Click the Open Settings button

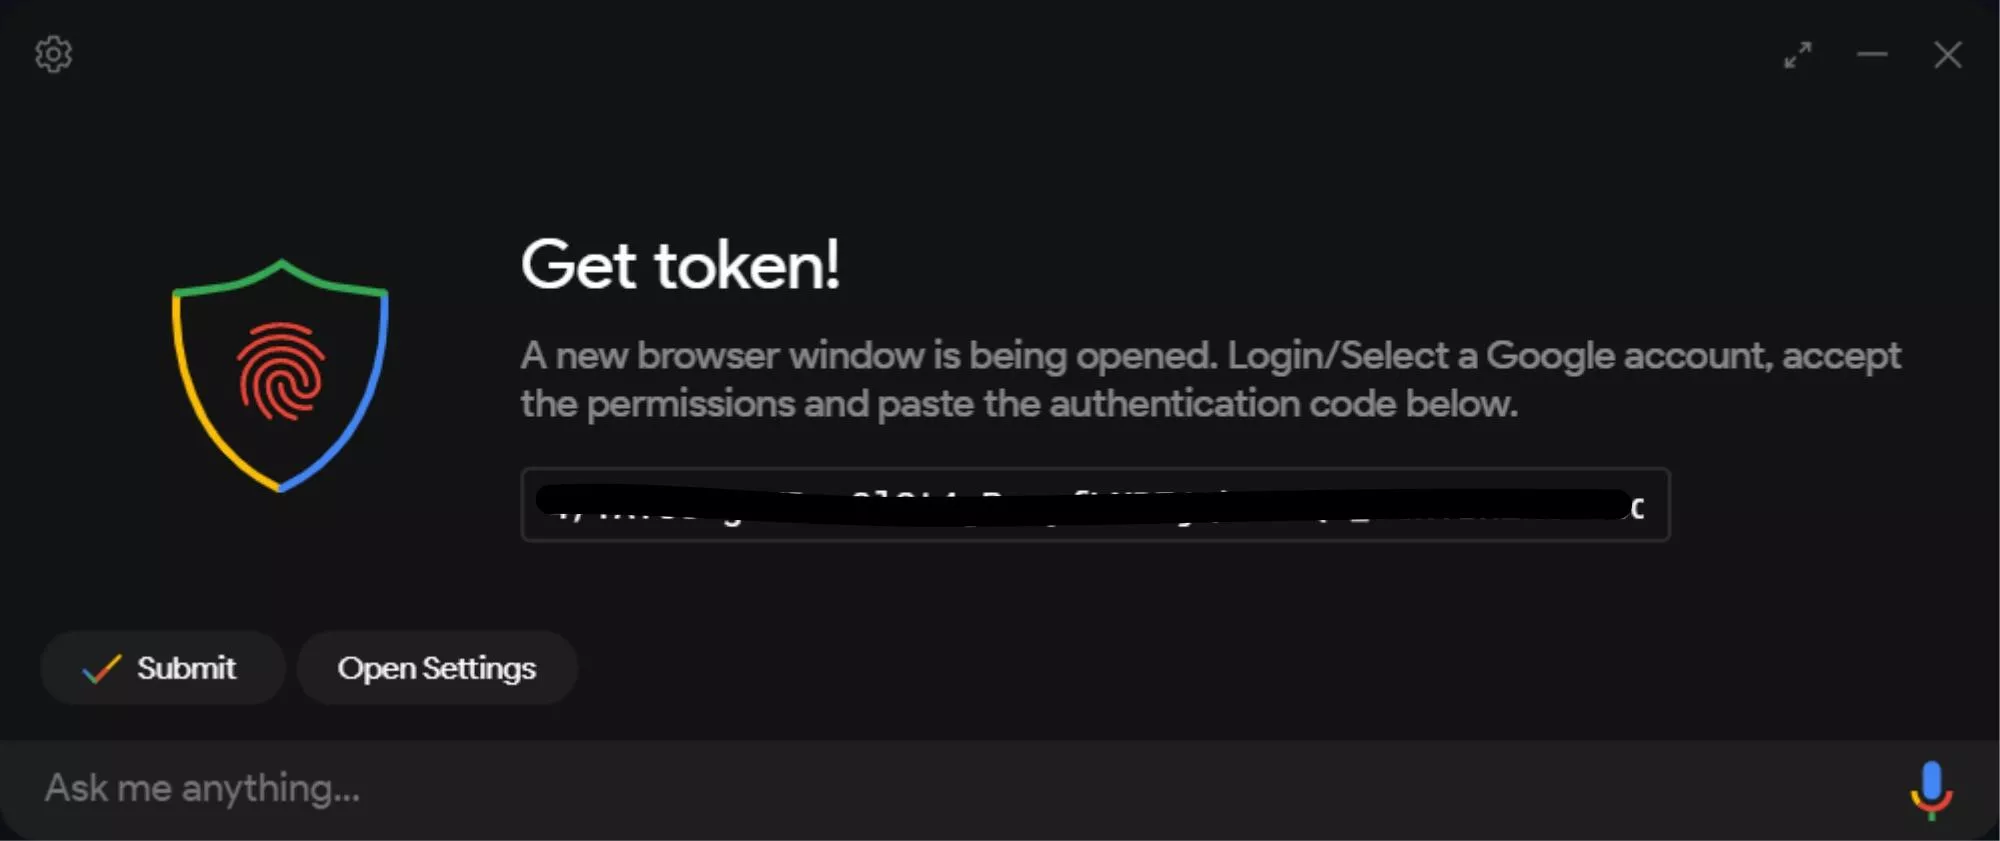437,668
